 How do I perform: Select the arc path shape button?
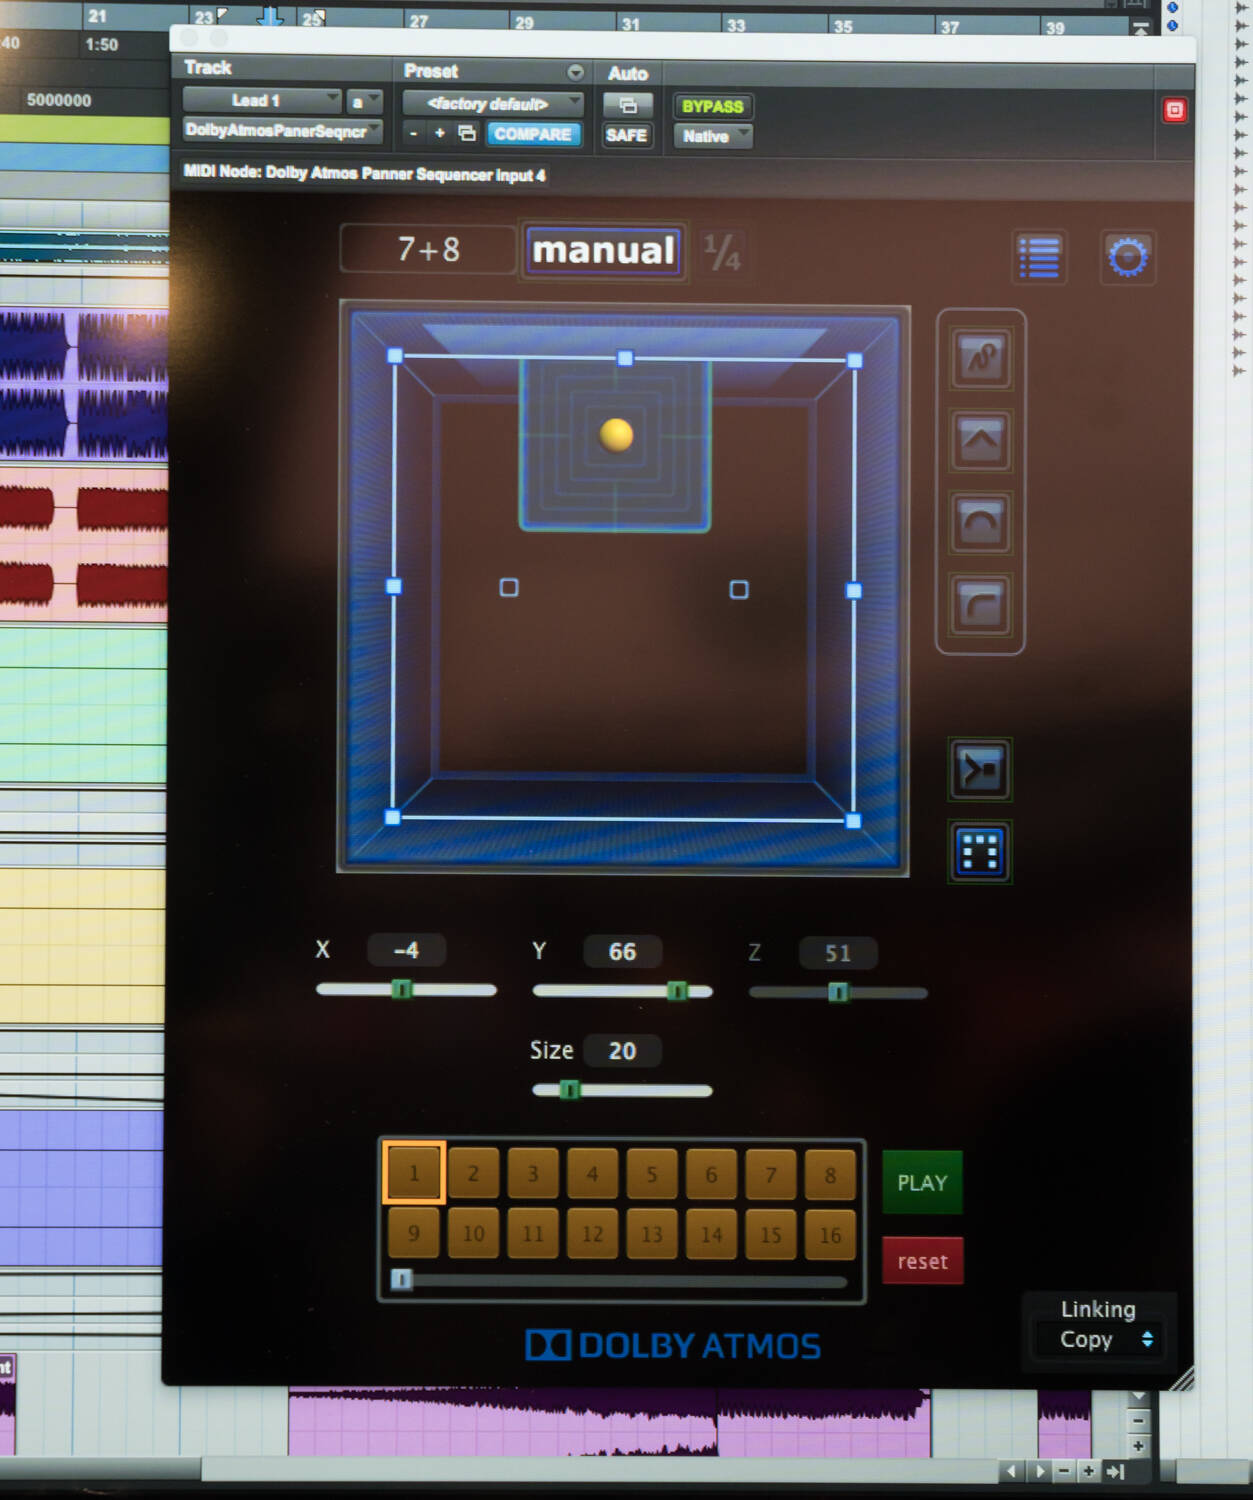point(980,523)
